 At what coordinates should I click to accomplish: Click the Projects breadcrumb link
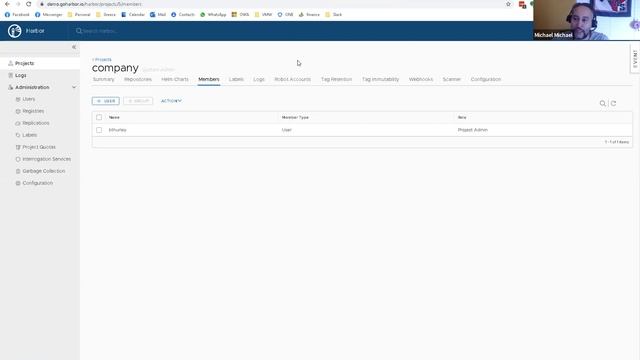click(x=102, y=60)
